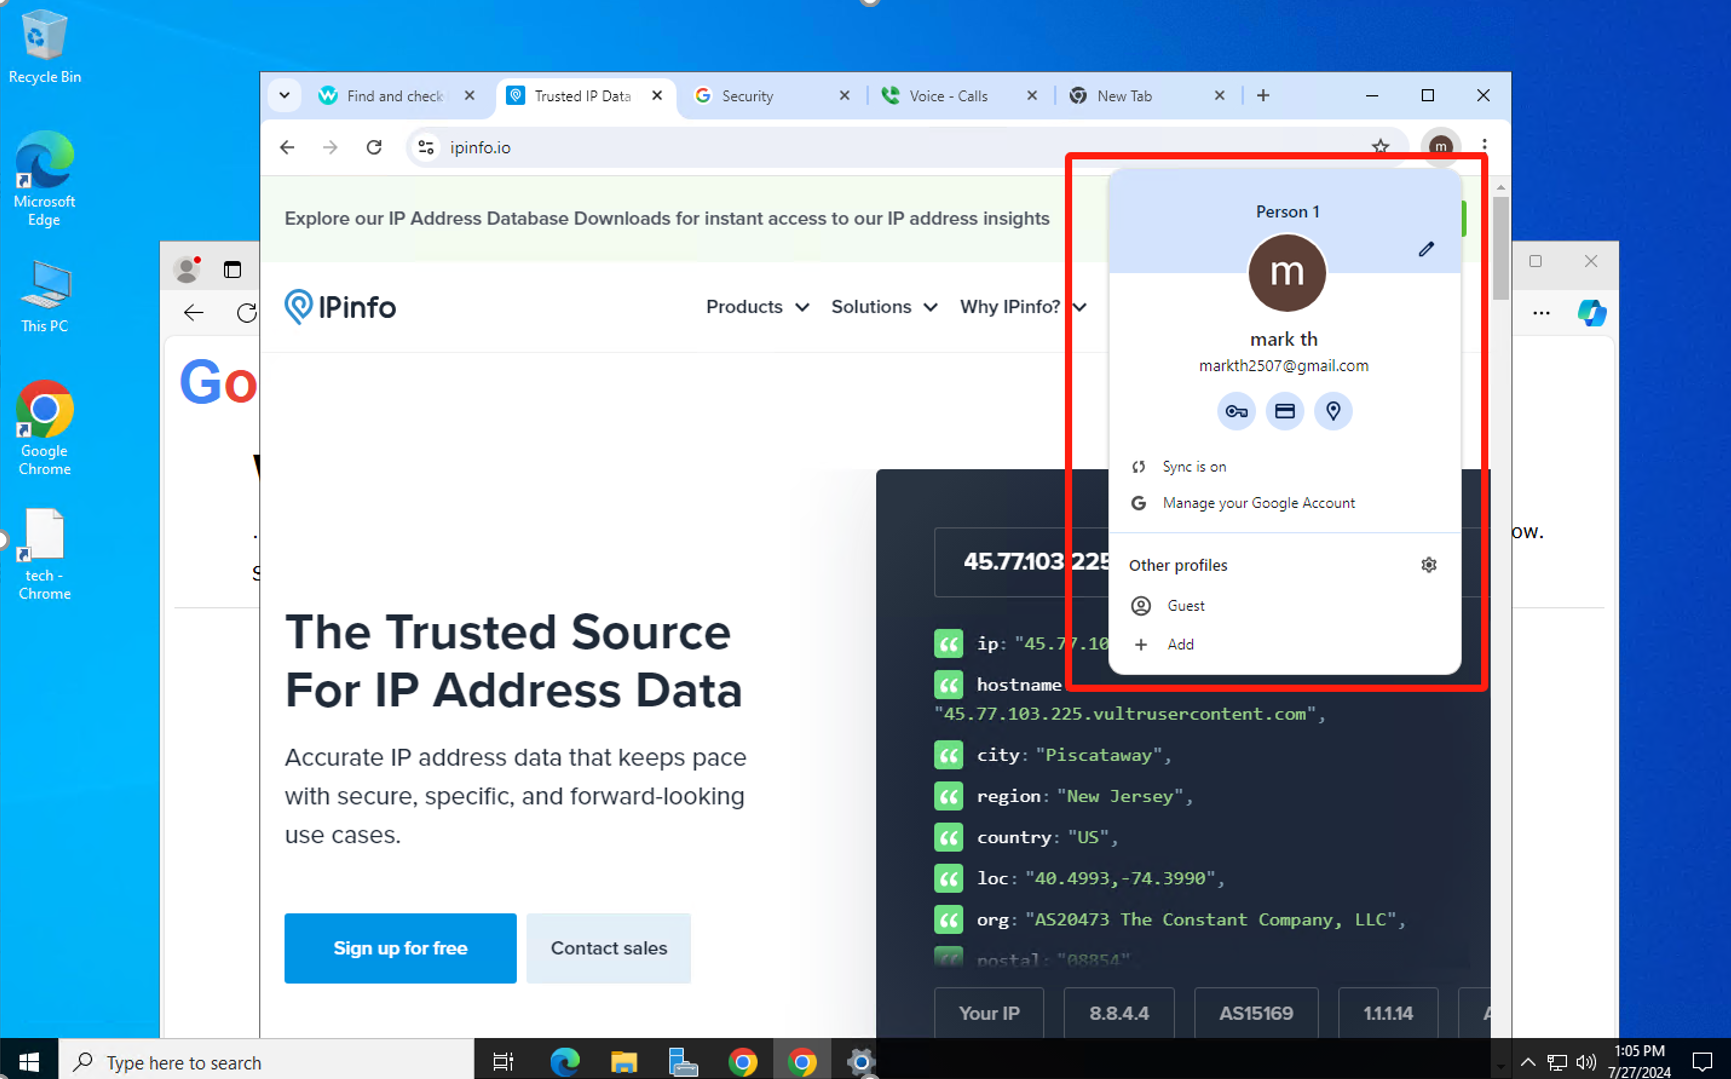Open Settings from the taskbar
1731x1079 pixels.
tap(860, 1062)
